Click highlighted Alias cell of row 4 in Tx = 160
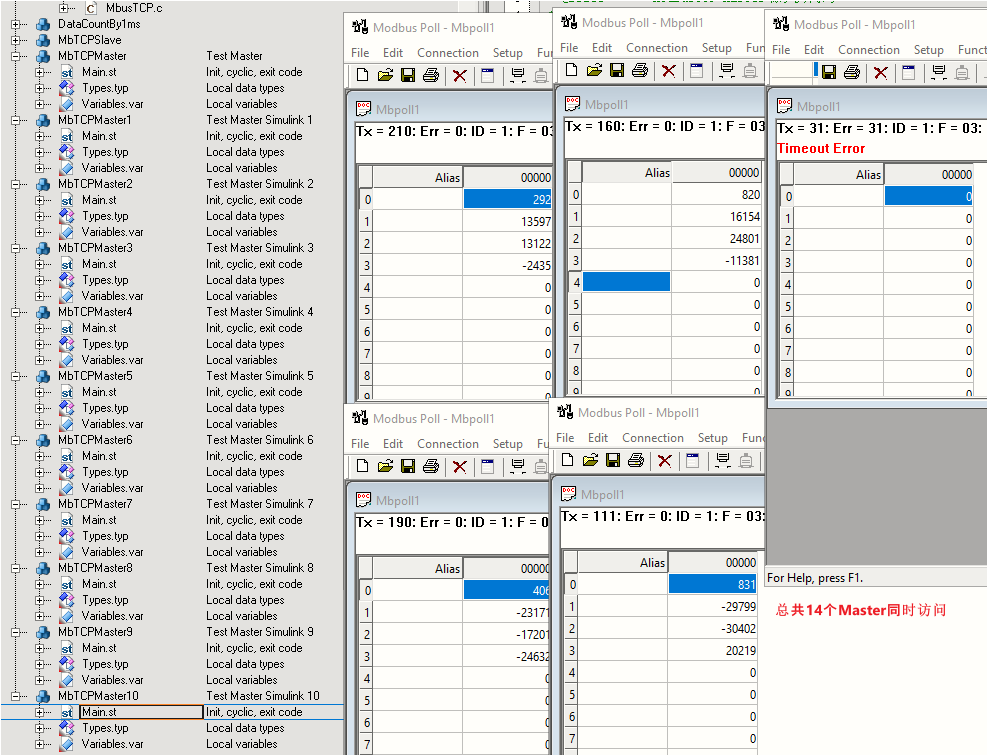Viewport: 987px width, 755px height. coord(626,282)
